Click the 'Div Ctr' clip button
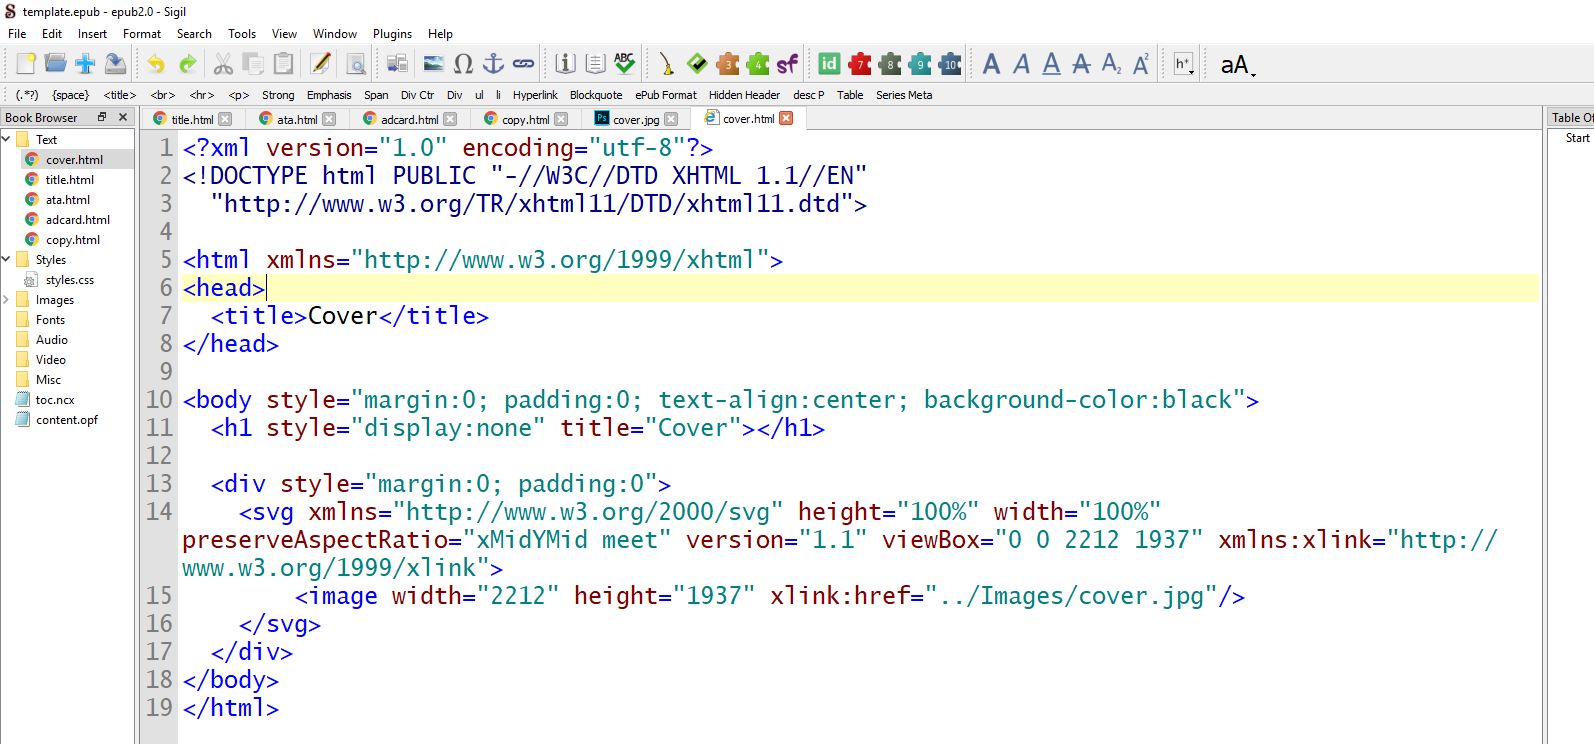 [417, 95]
